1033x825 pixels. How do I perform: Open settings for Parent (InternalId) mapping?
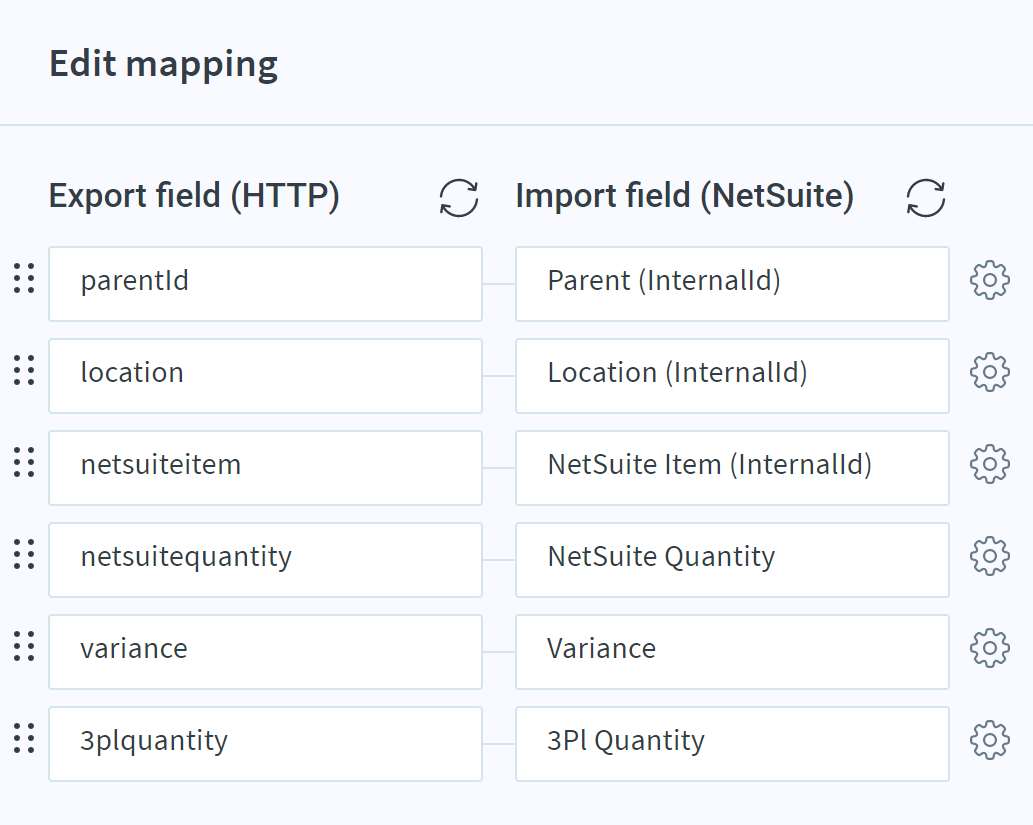pyautogui.click(x=989, y=281)
